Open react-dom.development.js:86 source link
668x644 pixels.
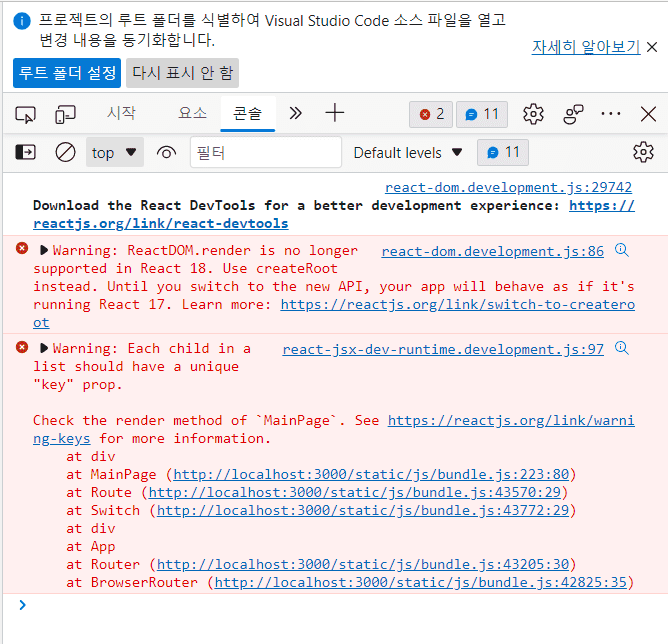pyautogui.click(x=492, y=251)
